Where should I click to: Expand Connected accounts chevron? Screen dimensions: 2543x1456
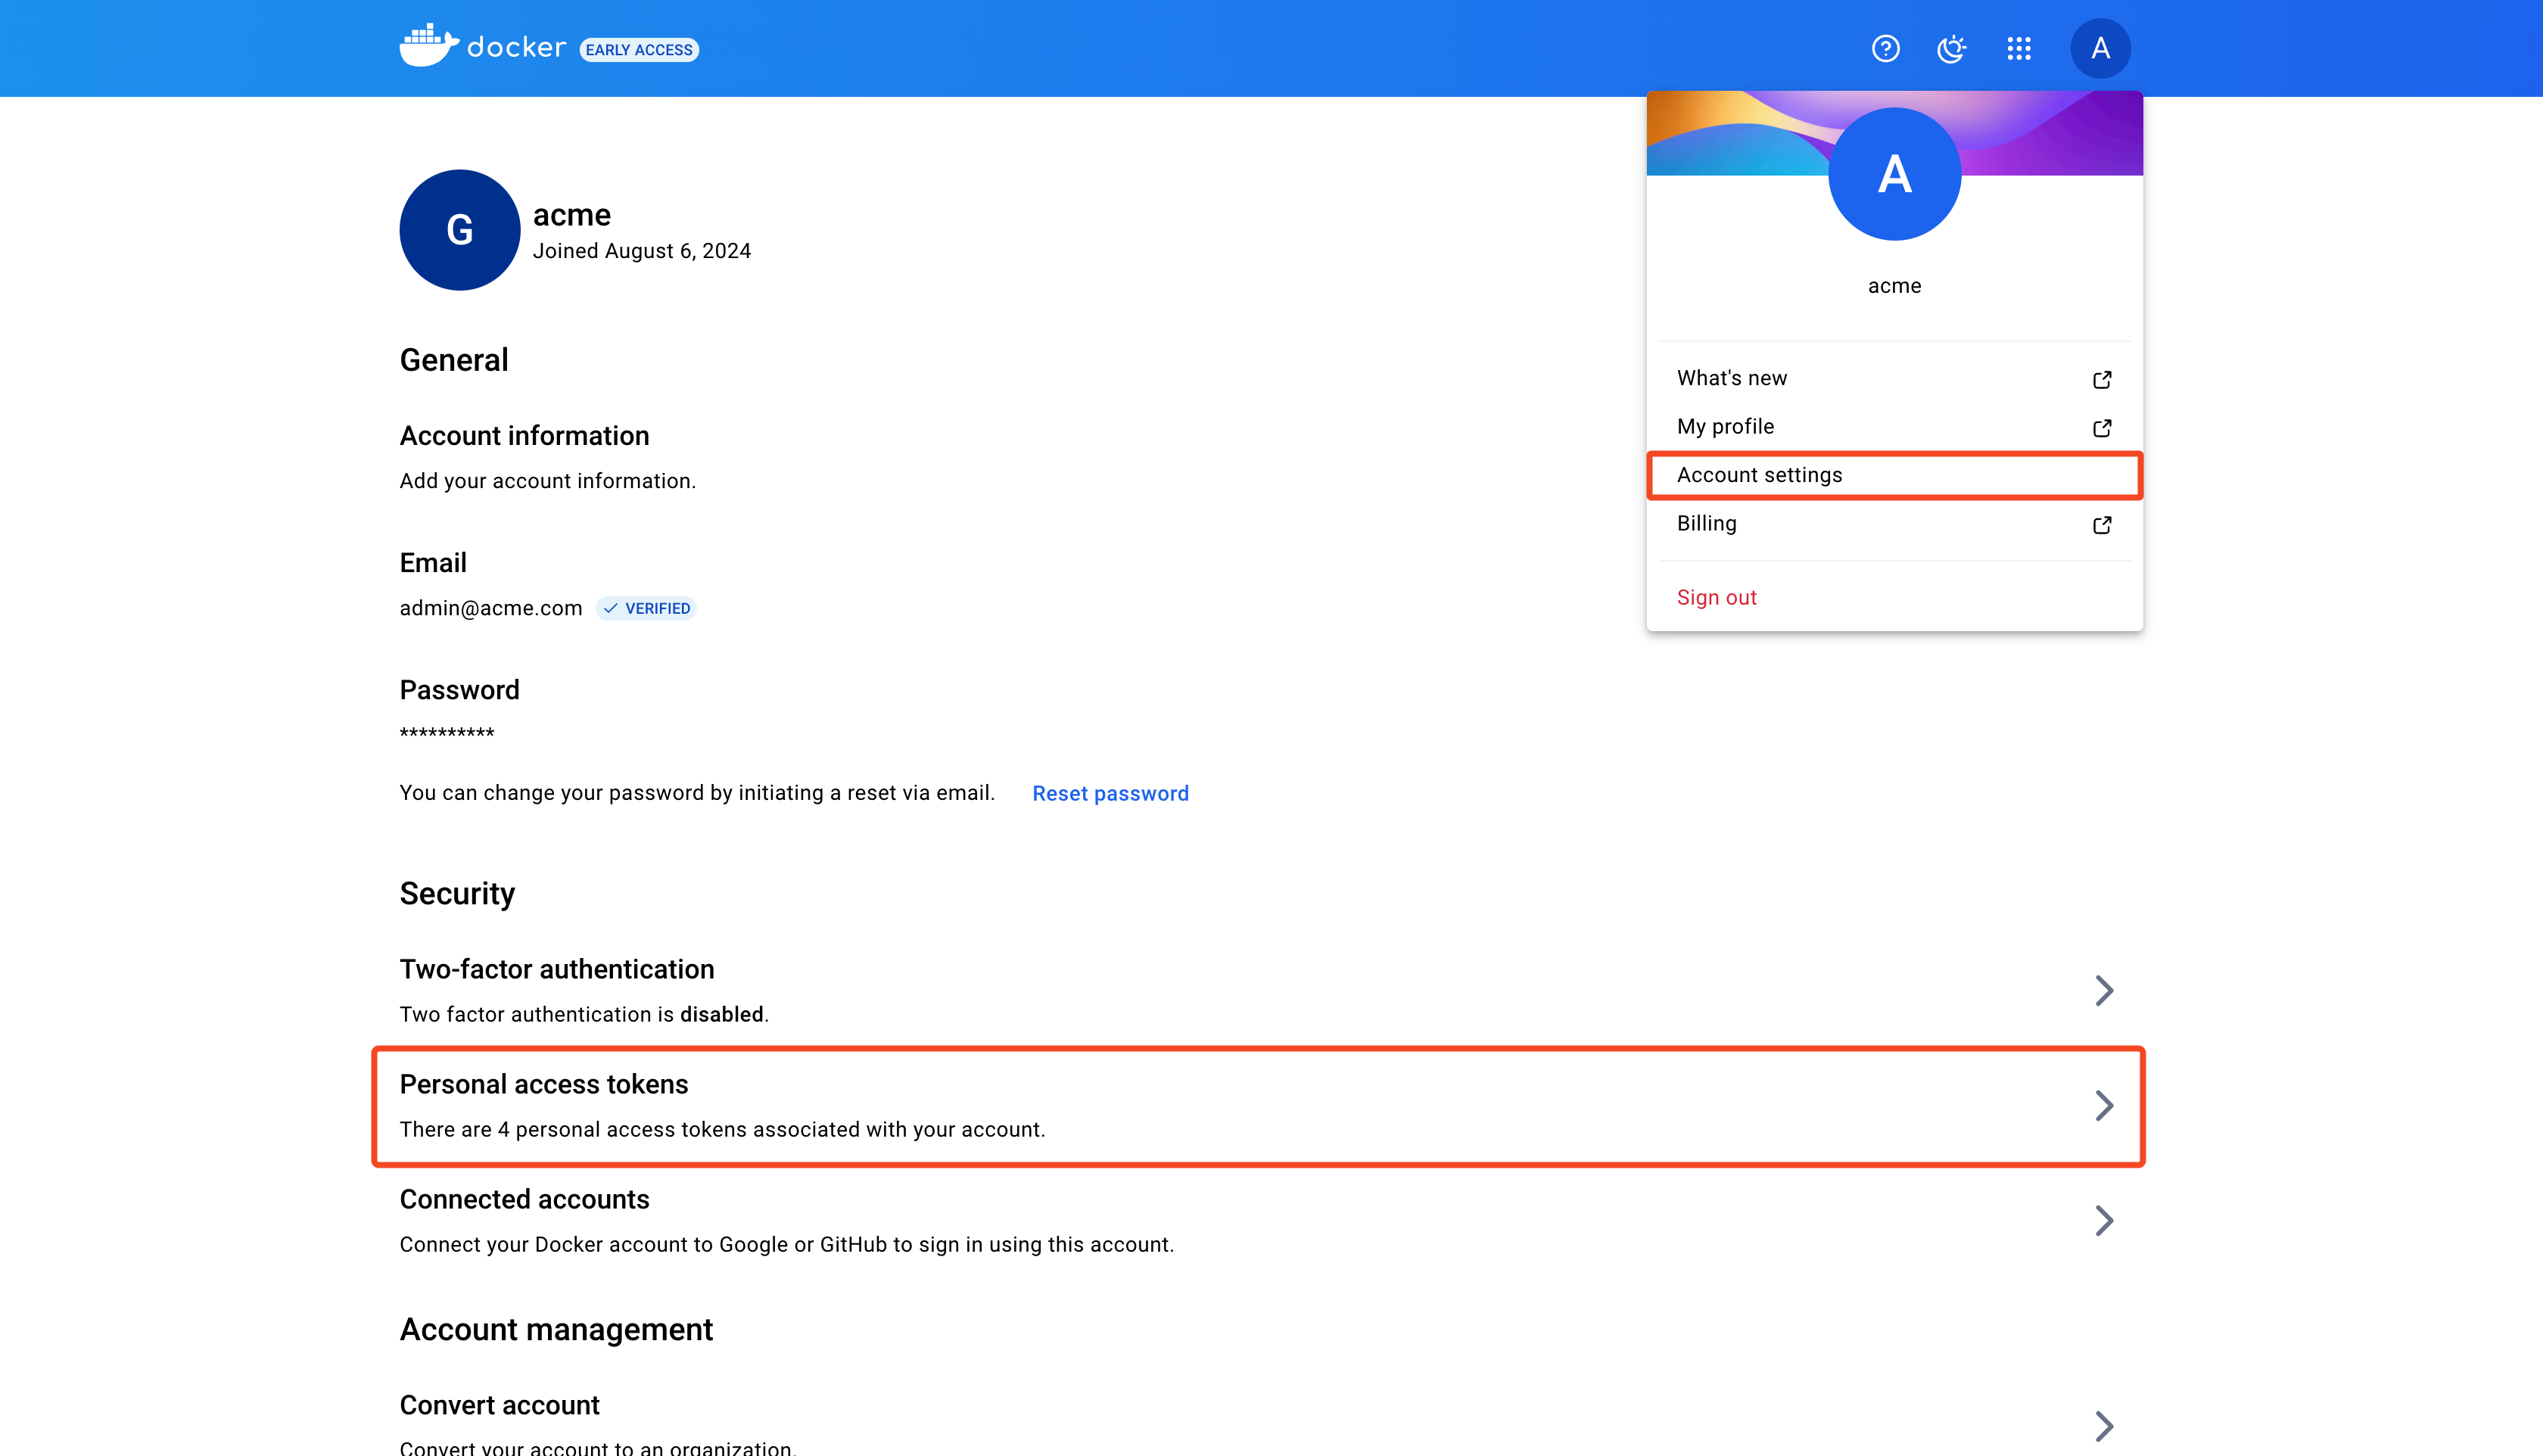[2103, 1220]
